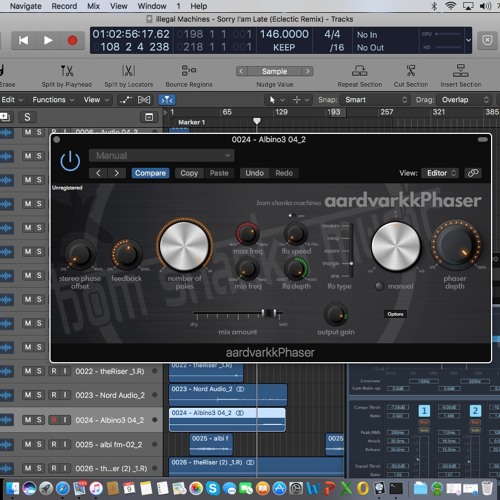Solo track 0023 - Nord Audio_2
The width and height of the screenshot is (500, 500).
pyautogui.click(x=39, y=395)
